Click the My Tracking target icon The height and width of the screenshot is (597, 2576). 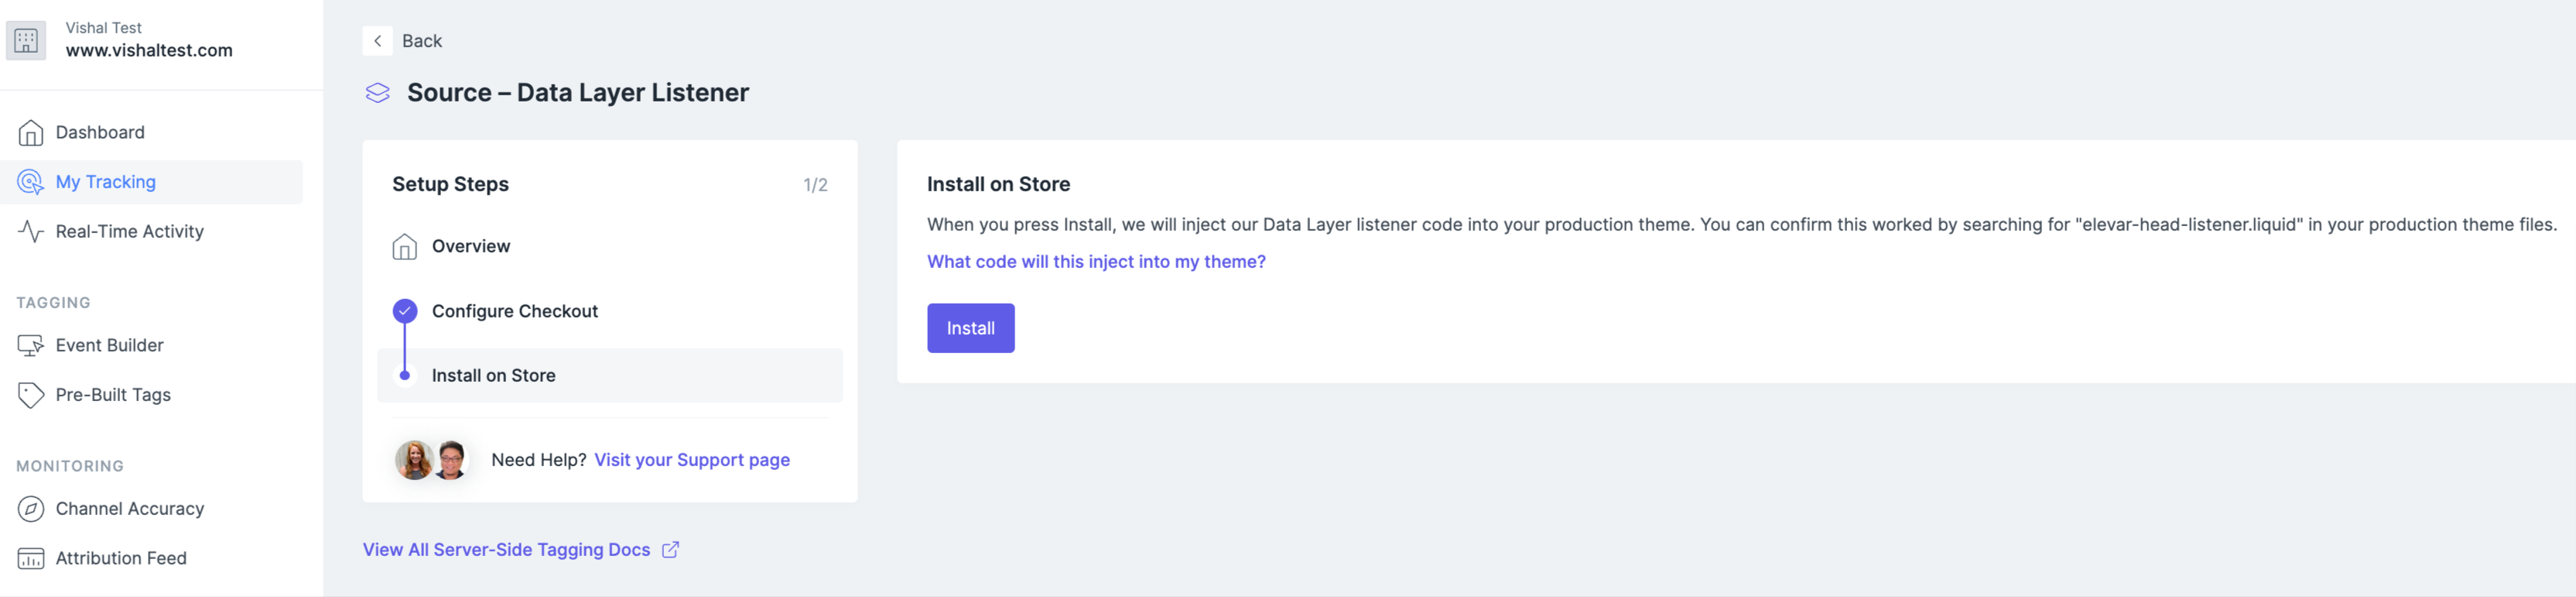pyautogui.click(x=31, y=182)
